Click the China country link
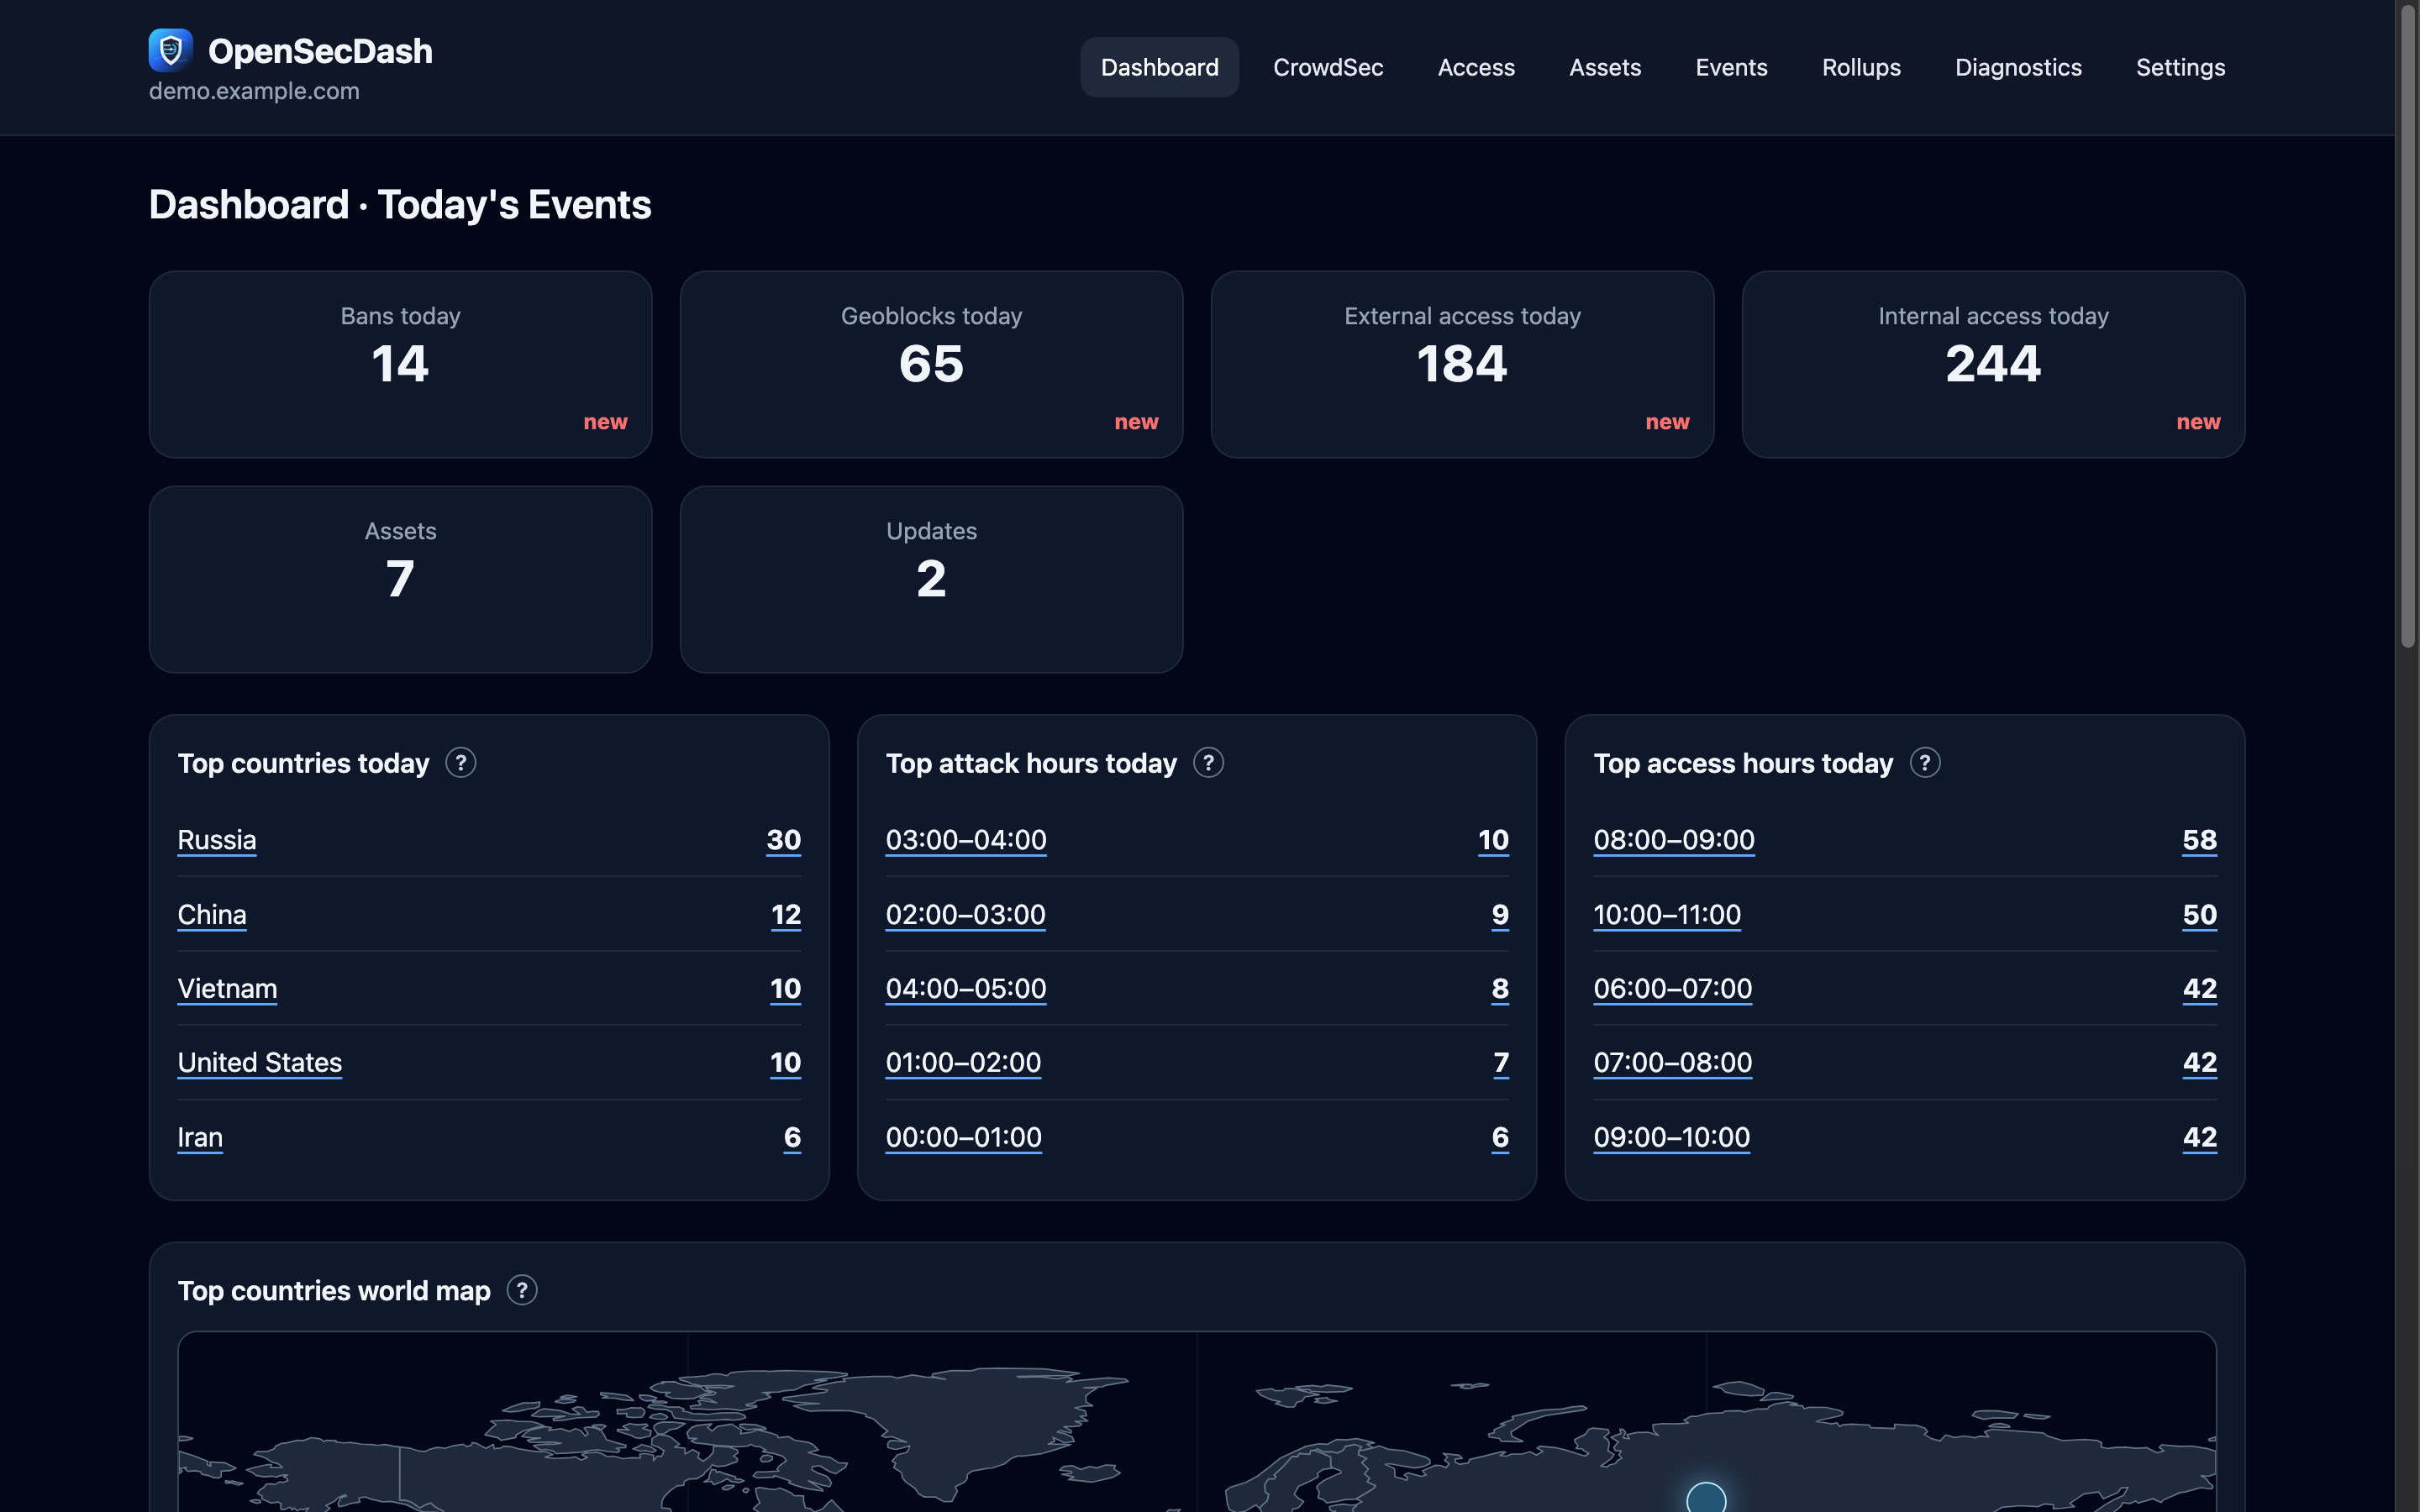This screenshot has width=2420, height=1512. [212, 914]
